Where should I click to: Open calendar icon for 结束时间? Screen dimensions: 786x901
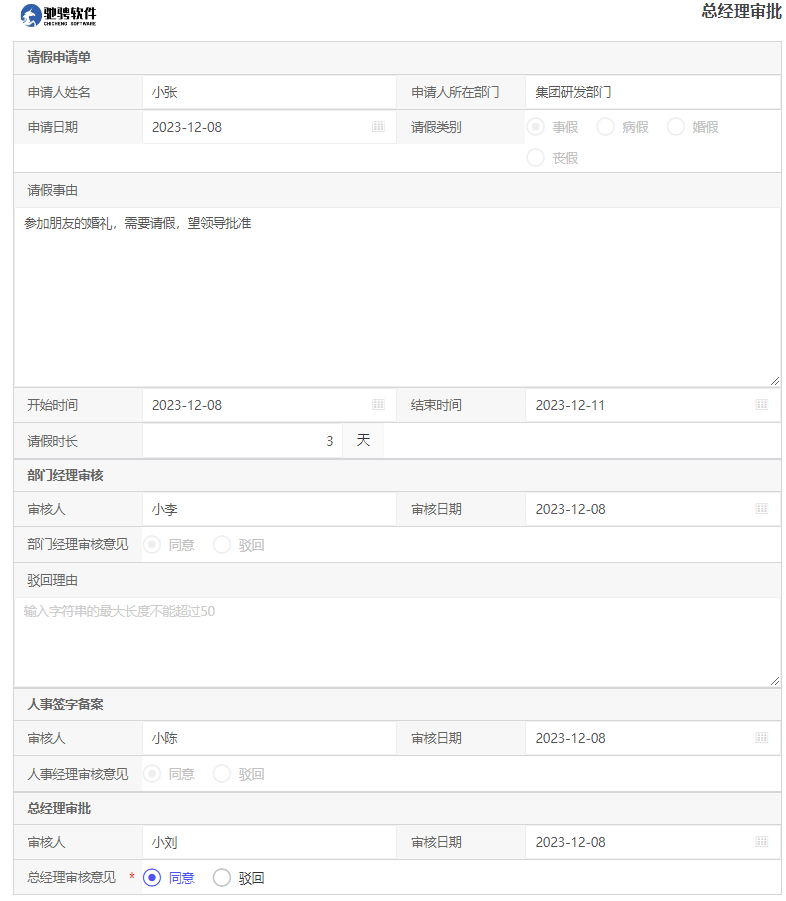[x=761, y=405]
